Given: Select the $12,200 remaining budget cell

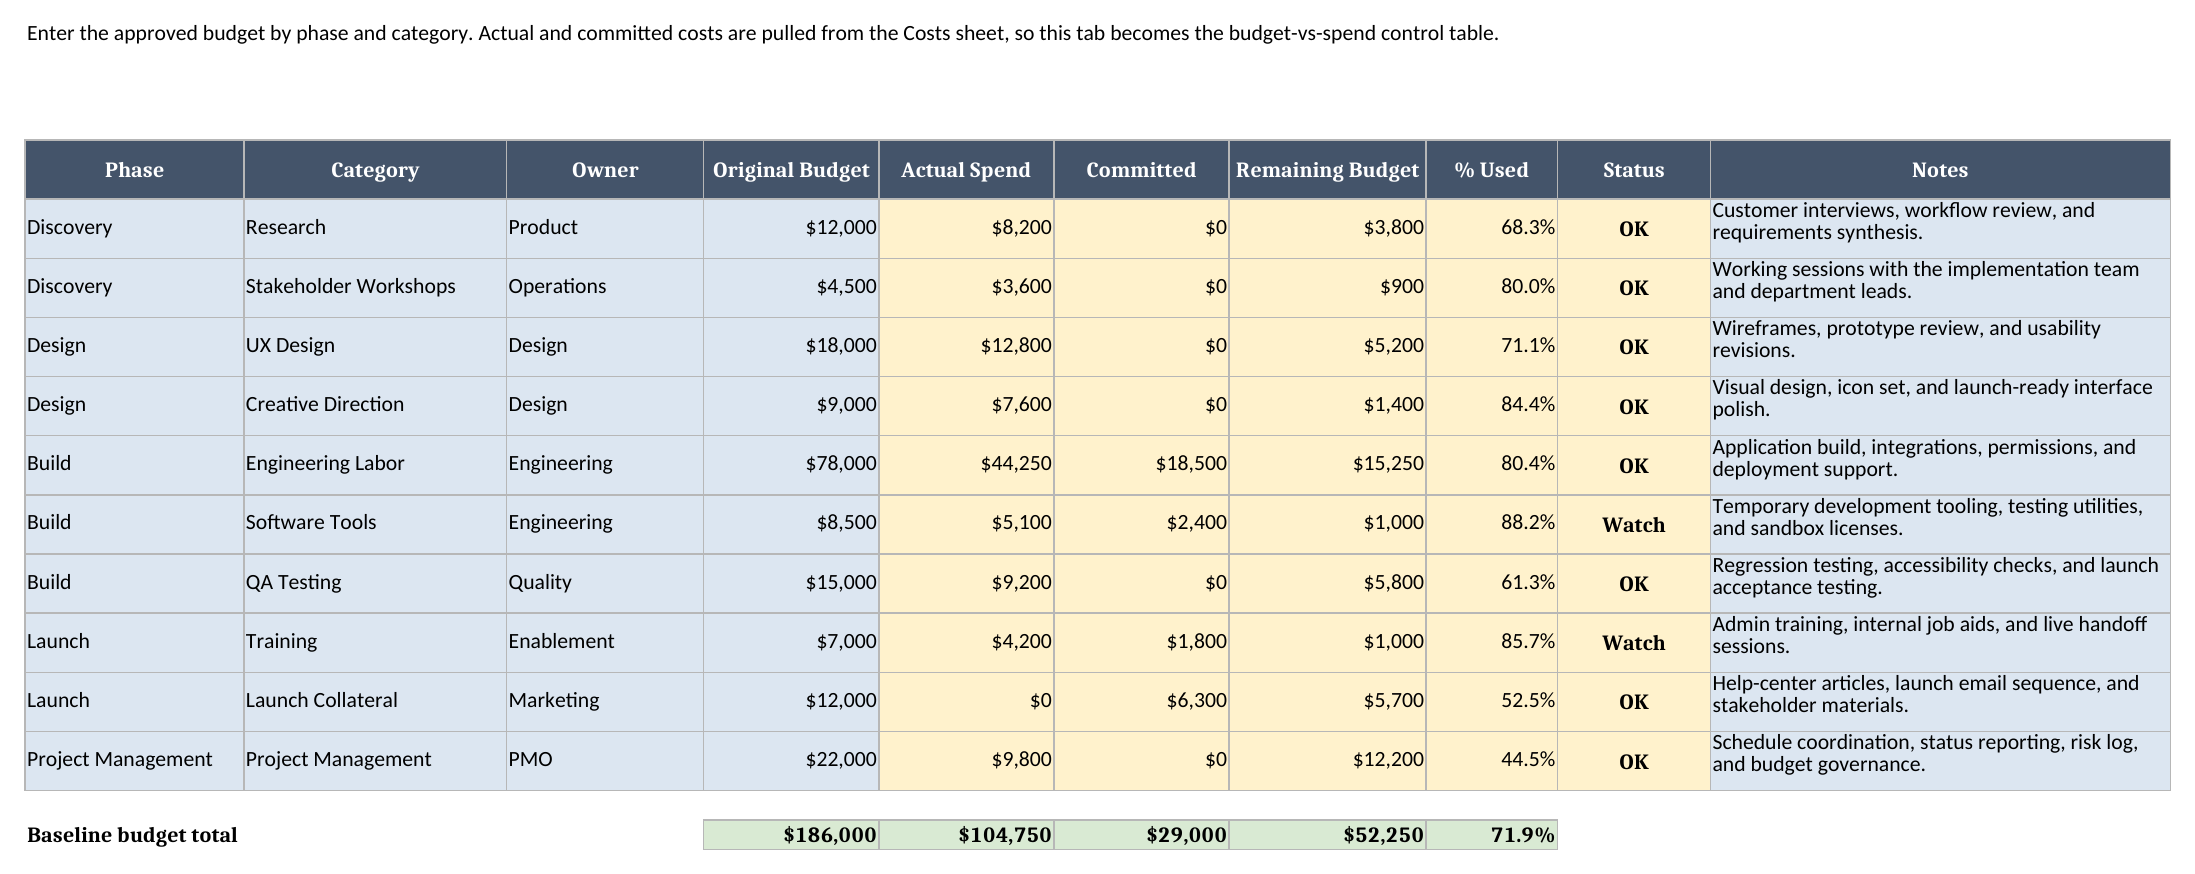Looking at the screenshot, I should 1328,760.
